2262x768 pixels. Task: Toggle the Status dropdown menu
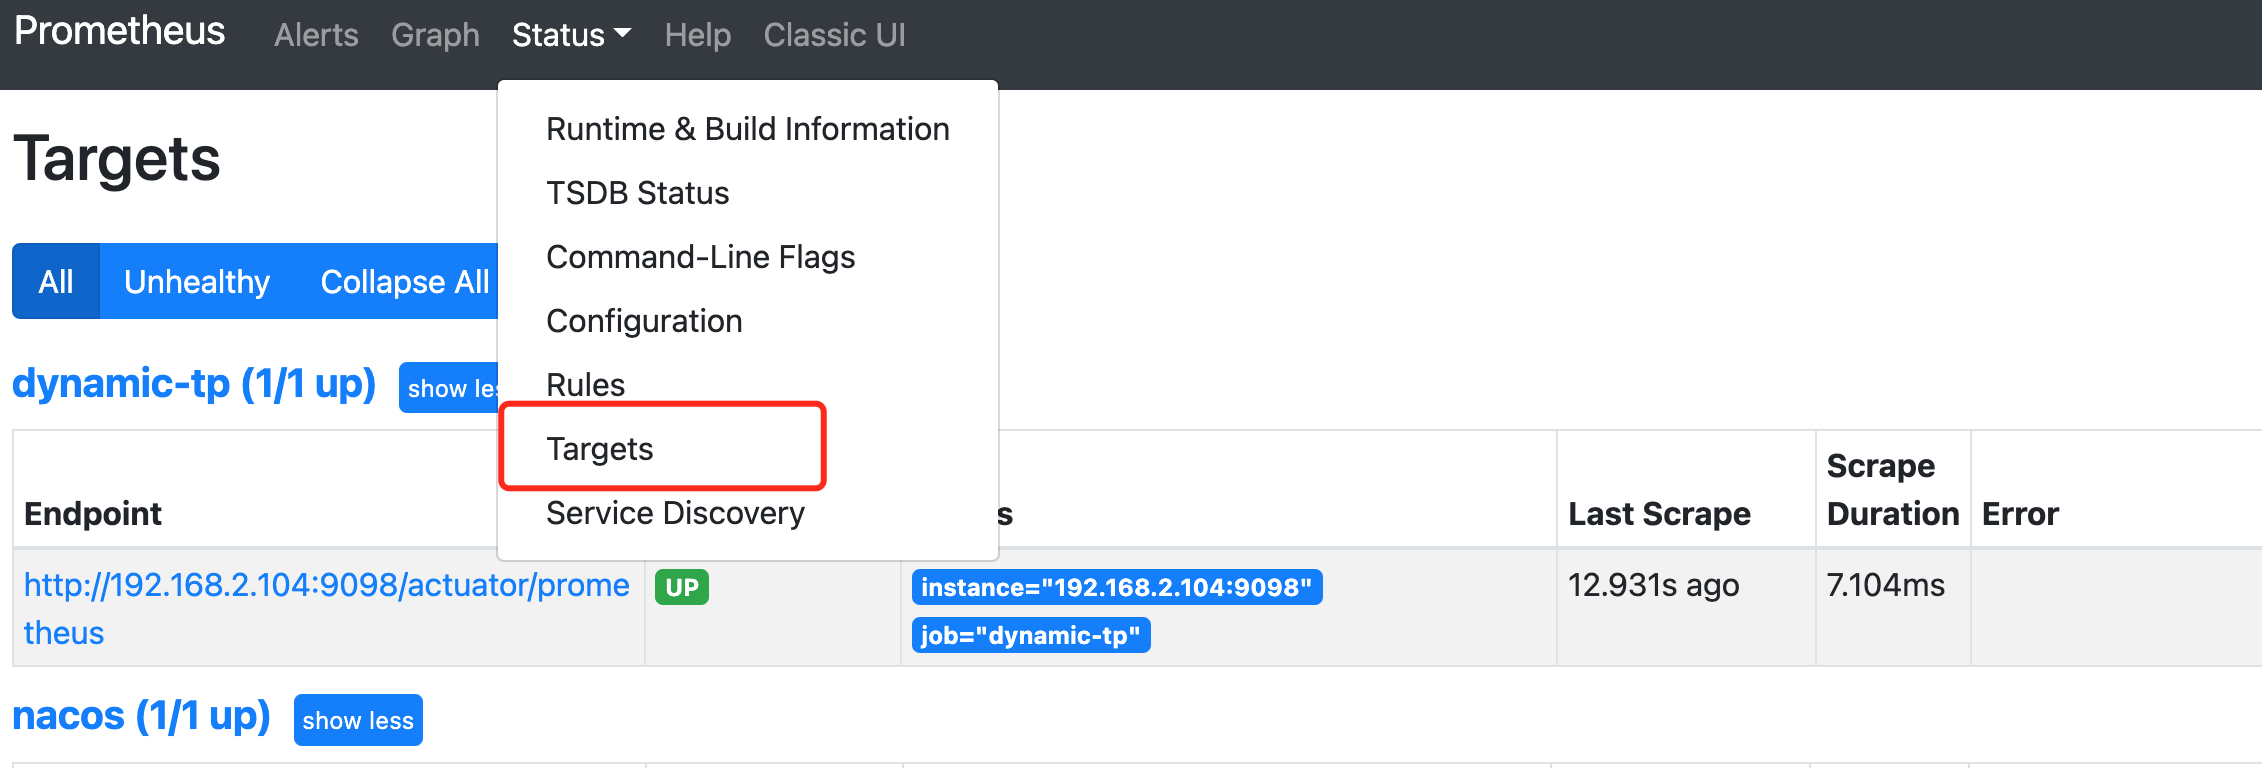pyautogui.click(x=571, y=35)
